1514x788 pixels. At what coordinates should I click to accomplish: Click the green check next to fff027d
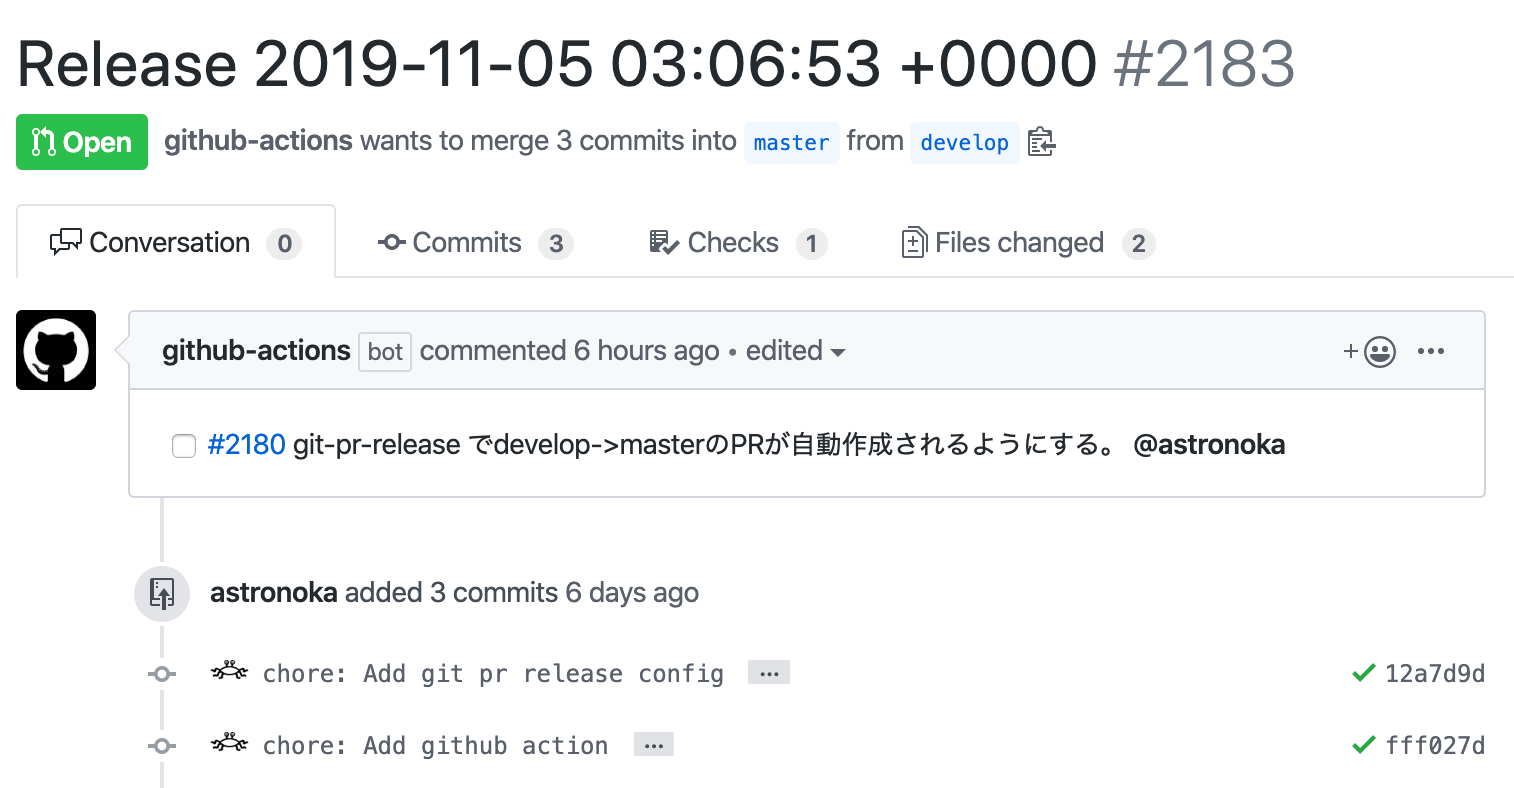[x=1363, y=745]
